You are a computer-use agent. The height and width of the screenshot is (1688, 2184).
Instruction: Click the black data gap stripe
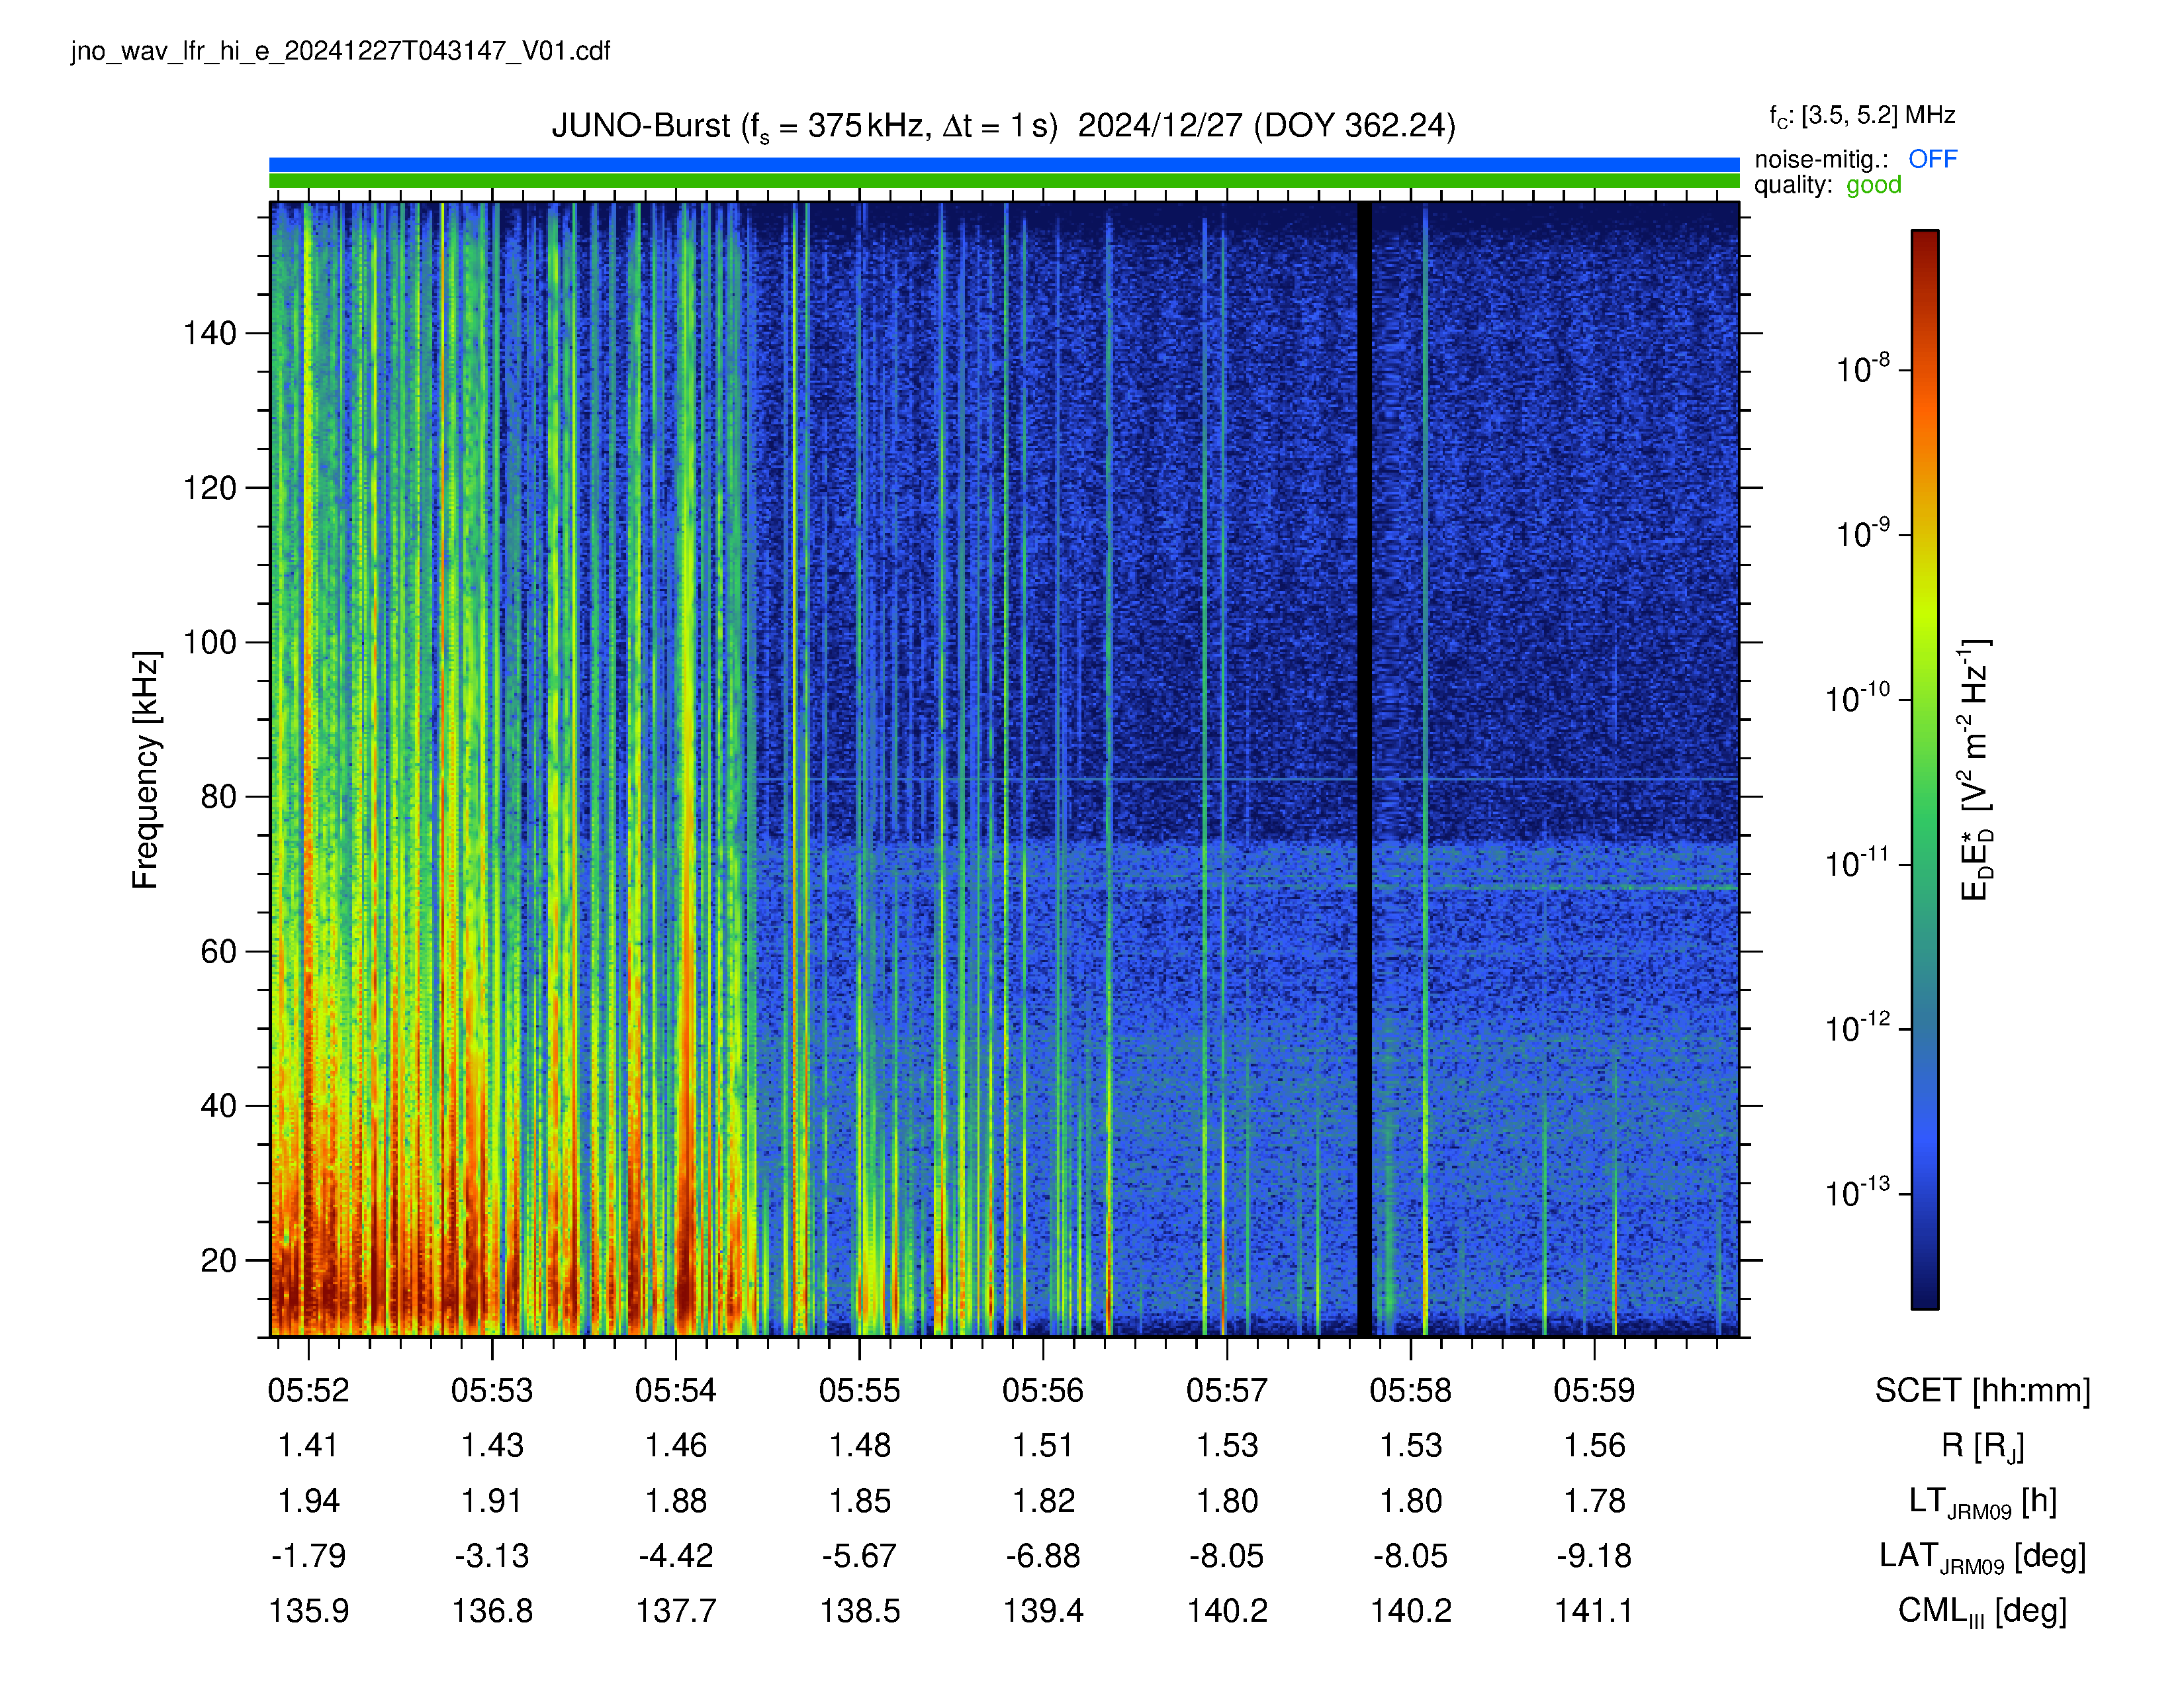1364,769
